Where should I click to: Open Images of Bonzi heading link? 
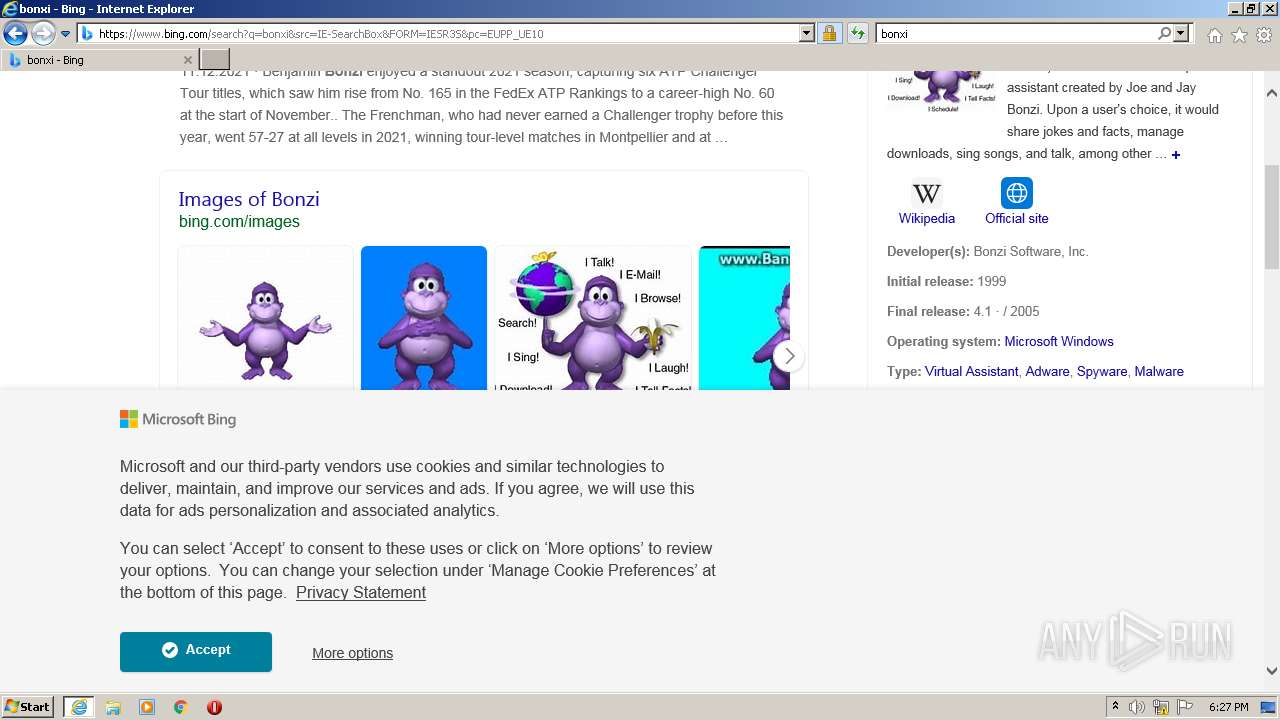249,199
